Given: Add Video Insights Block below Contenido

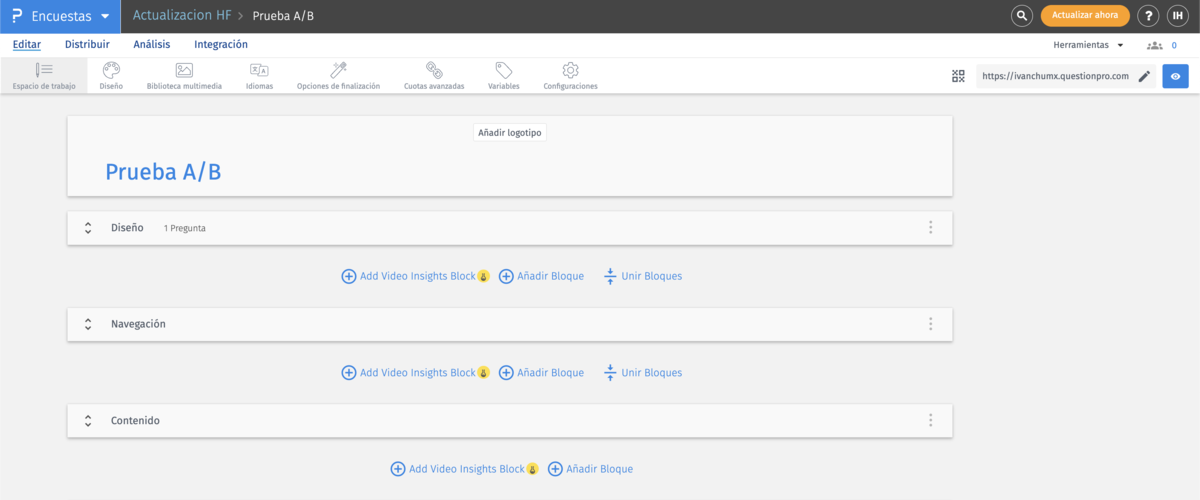Looking at the screenshot, I should click(464, 469).
